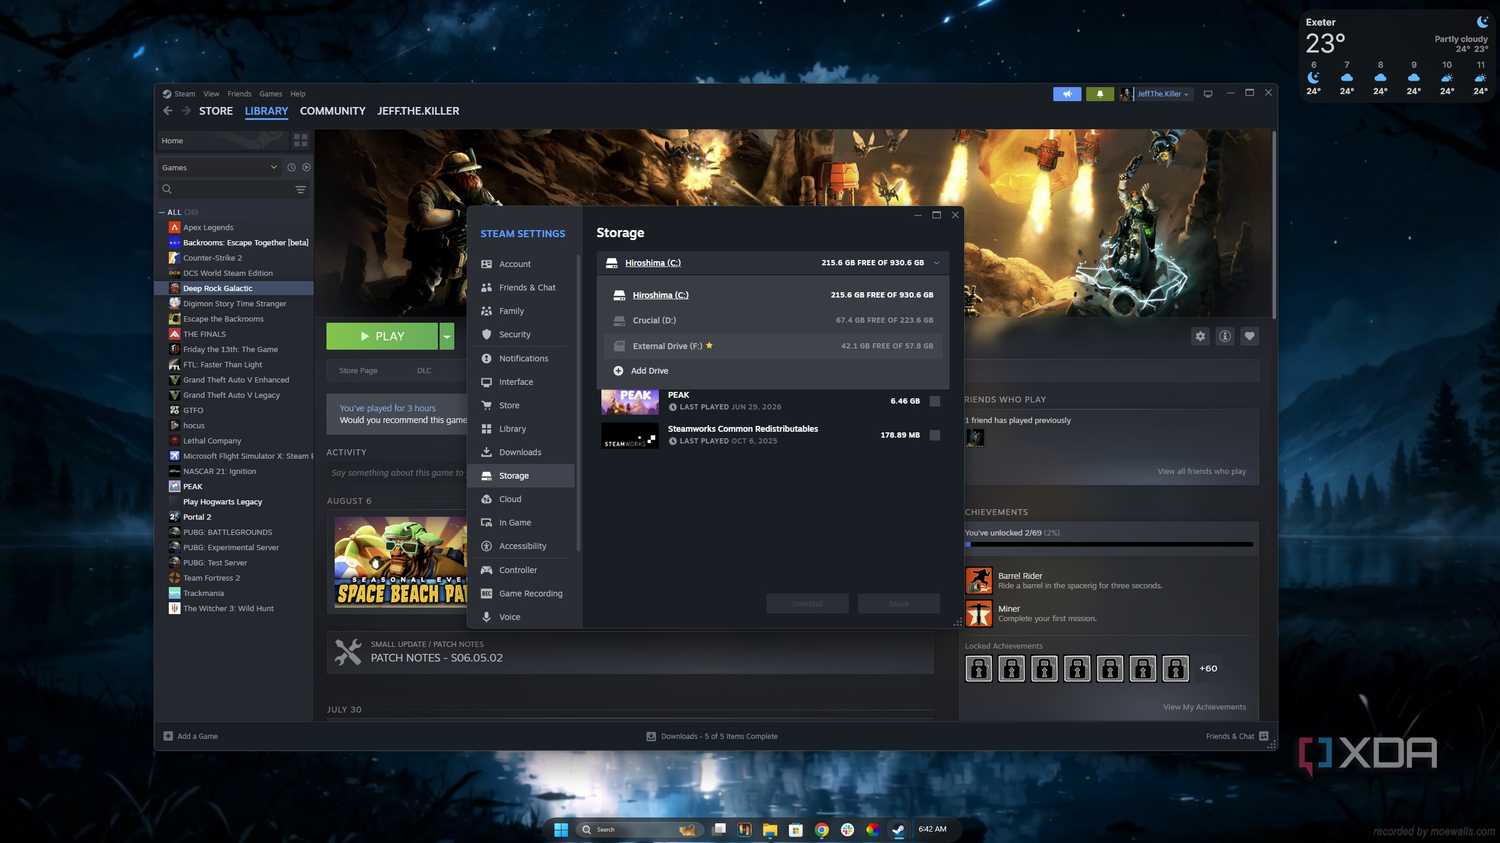
Task: Collapse the ALL games category
Action: [162, 213]
